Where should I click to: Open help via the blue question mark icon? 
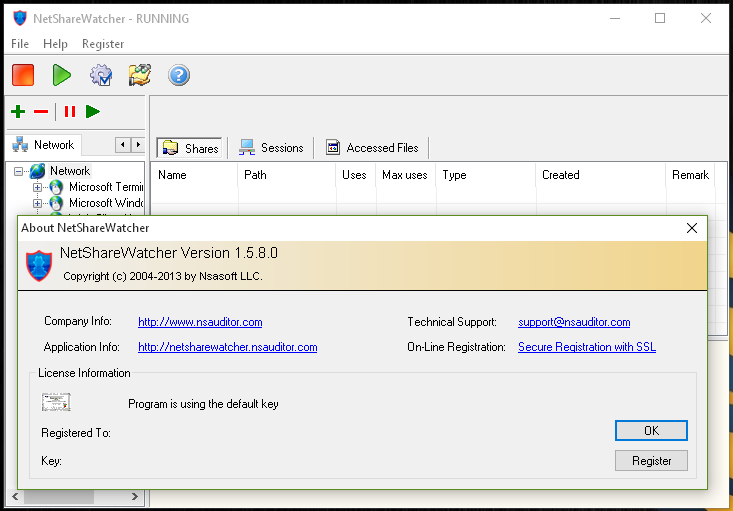click(179, 75)
